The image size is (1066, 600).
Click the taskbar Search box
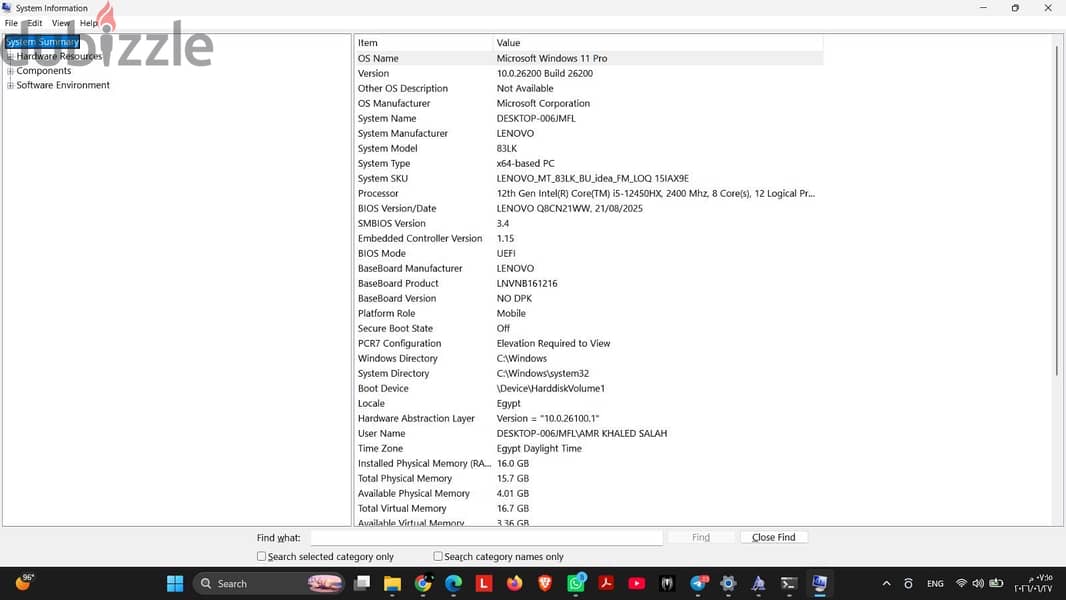[269, 584]
